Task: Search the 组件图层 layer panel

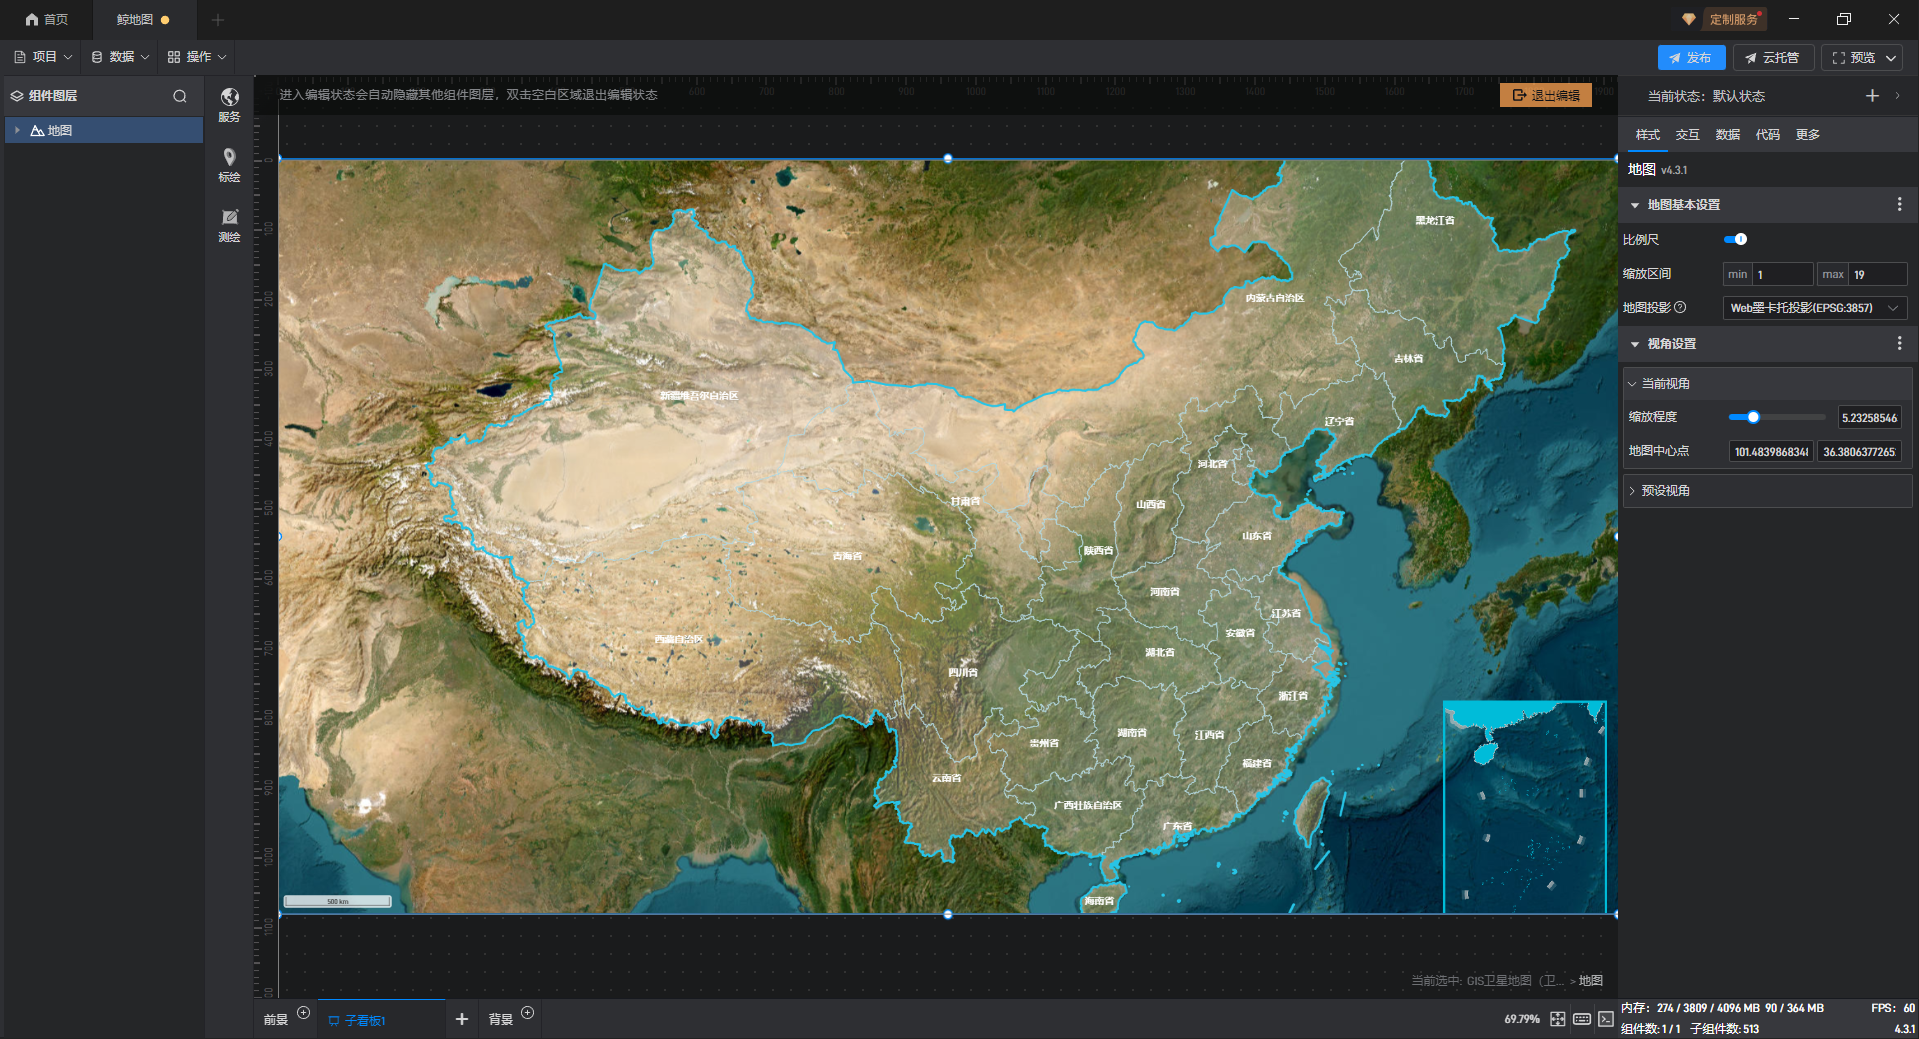Action: (x=180, y=96)
